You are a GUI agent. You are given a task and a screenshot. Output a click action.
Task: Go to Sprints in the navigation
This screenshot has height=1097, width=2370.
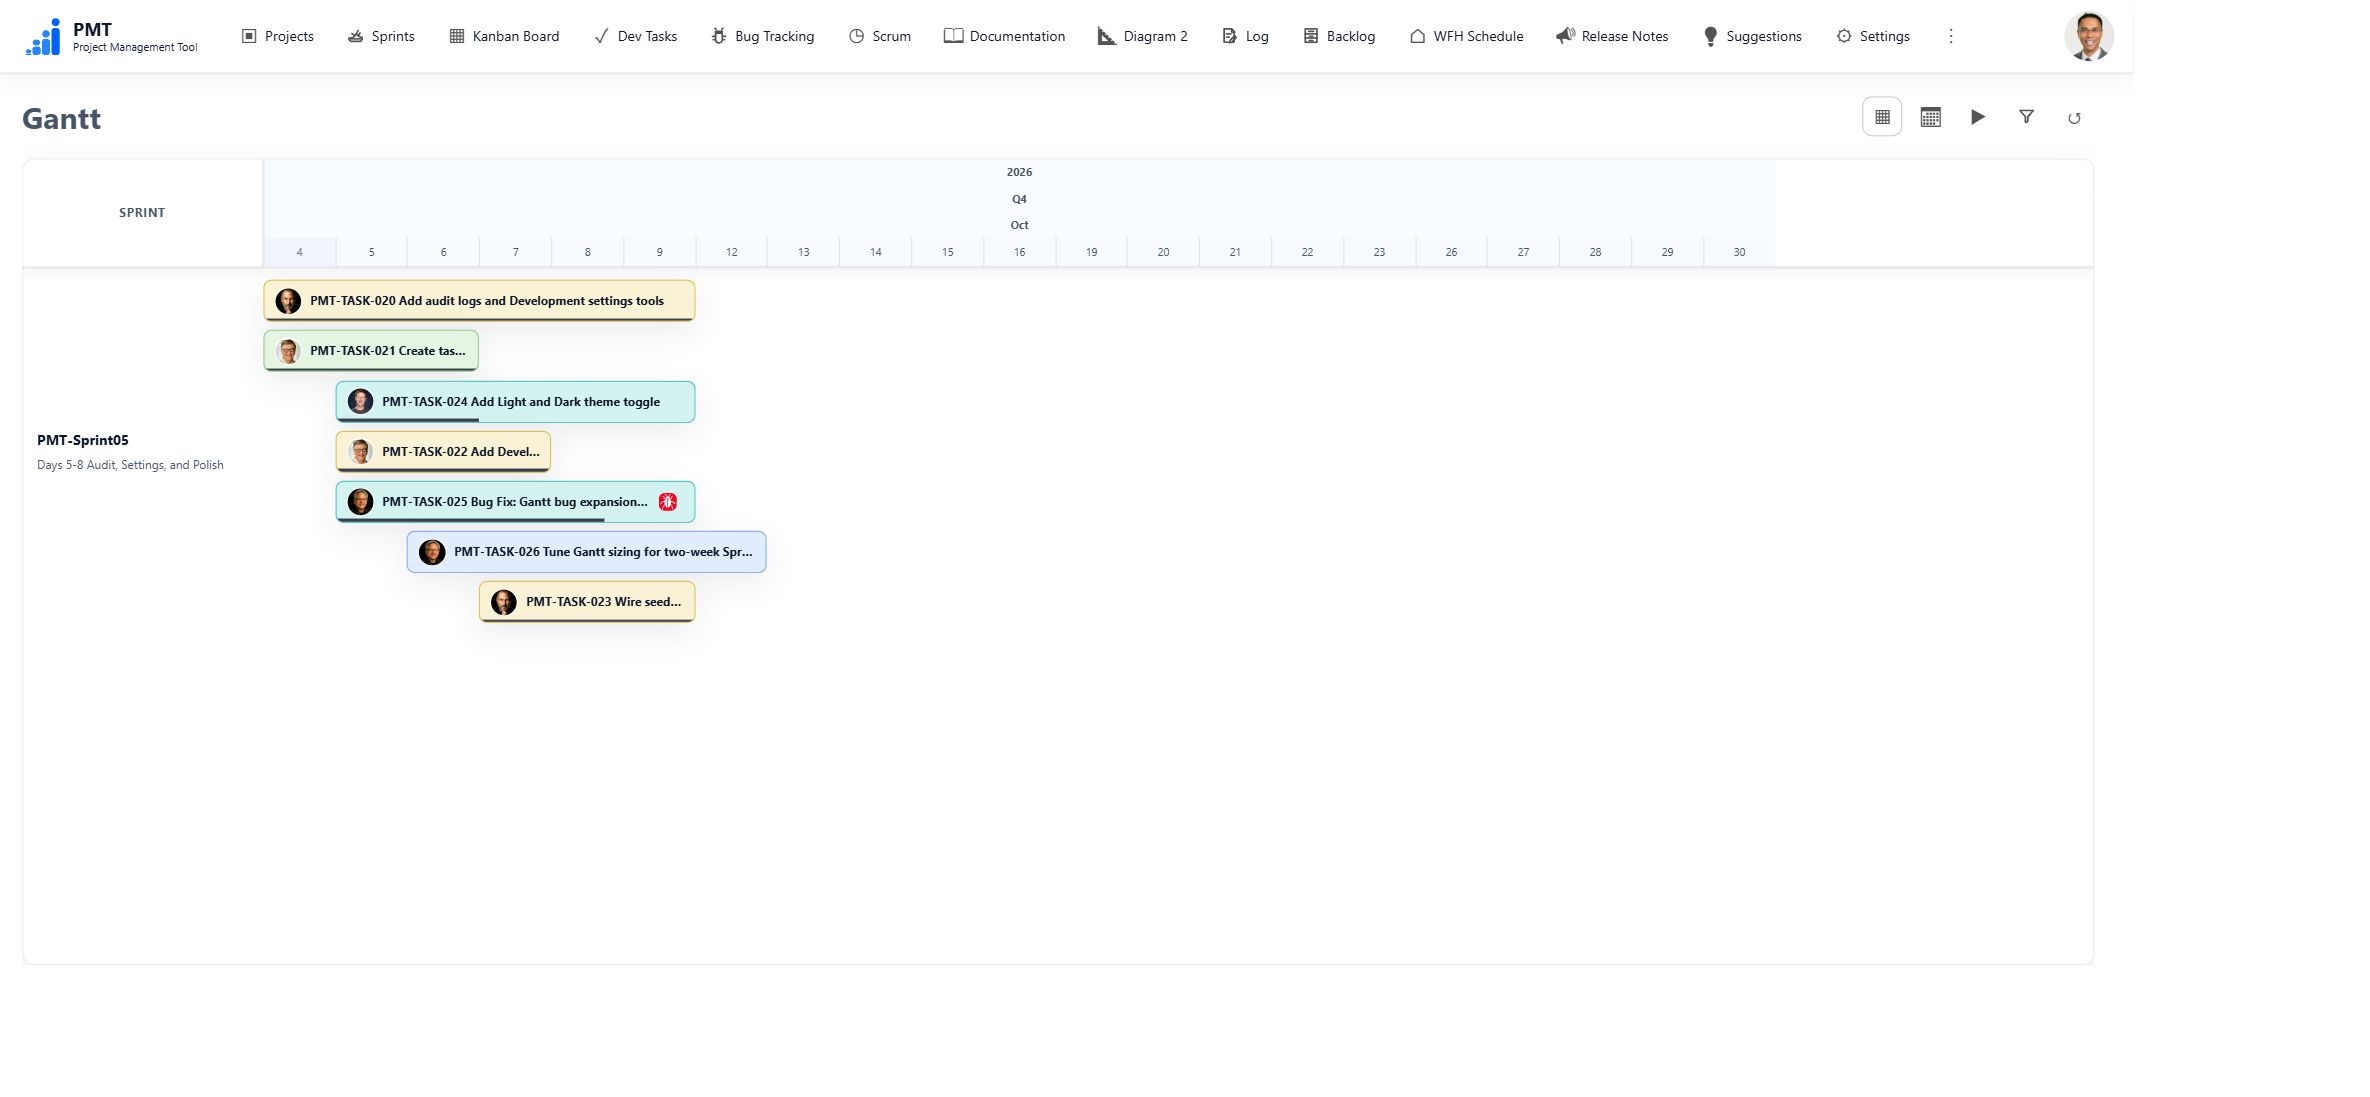[x=380, y=36]
